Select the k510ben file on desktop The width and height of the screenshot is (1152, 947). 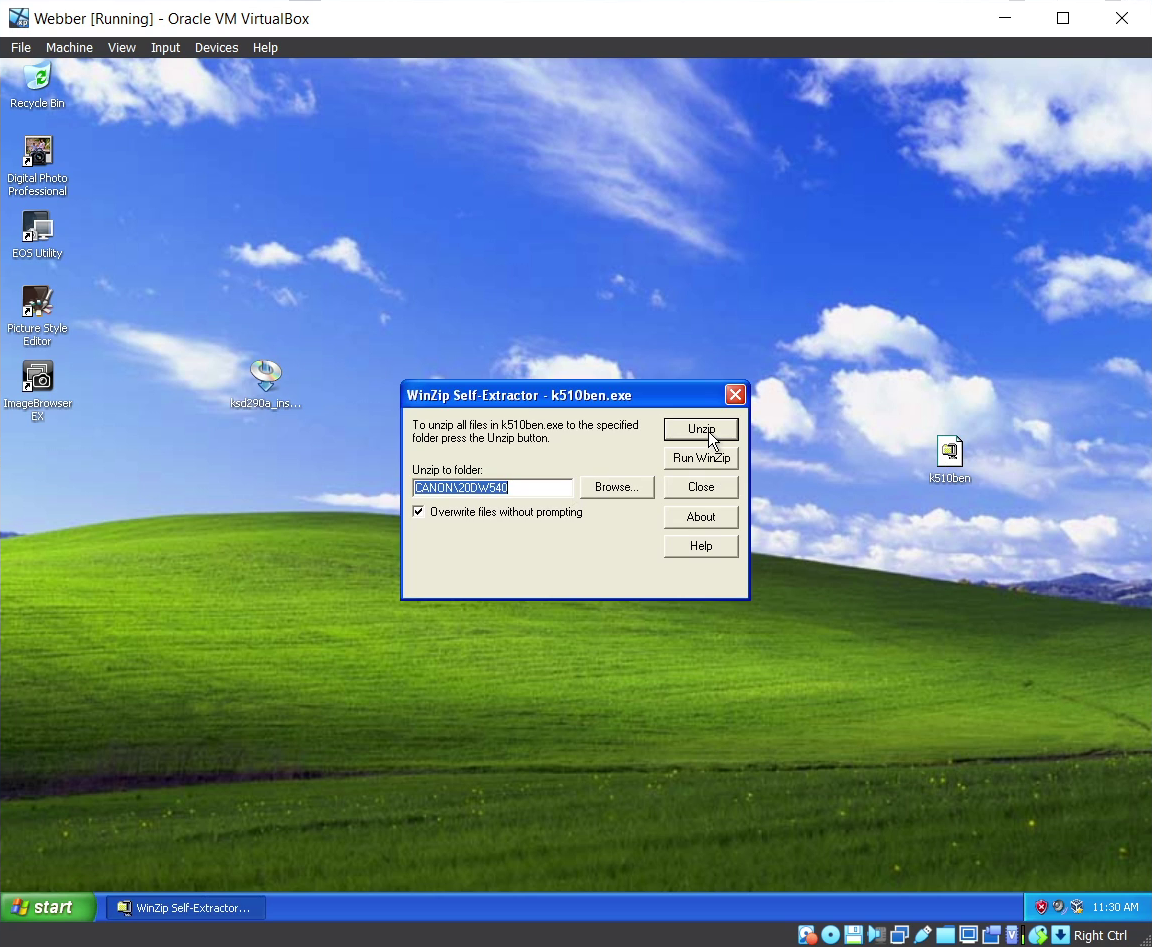point(949,453)
